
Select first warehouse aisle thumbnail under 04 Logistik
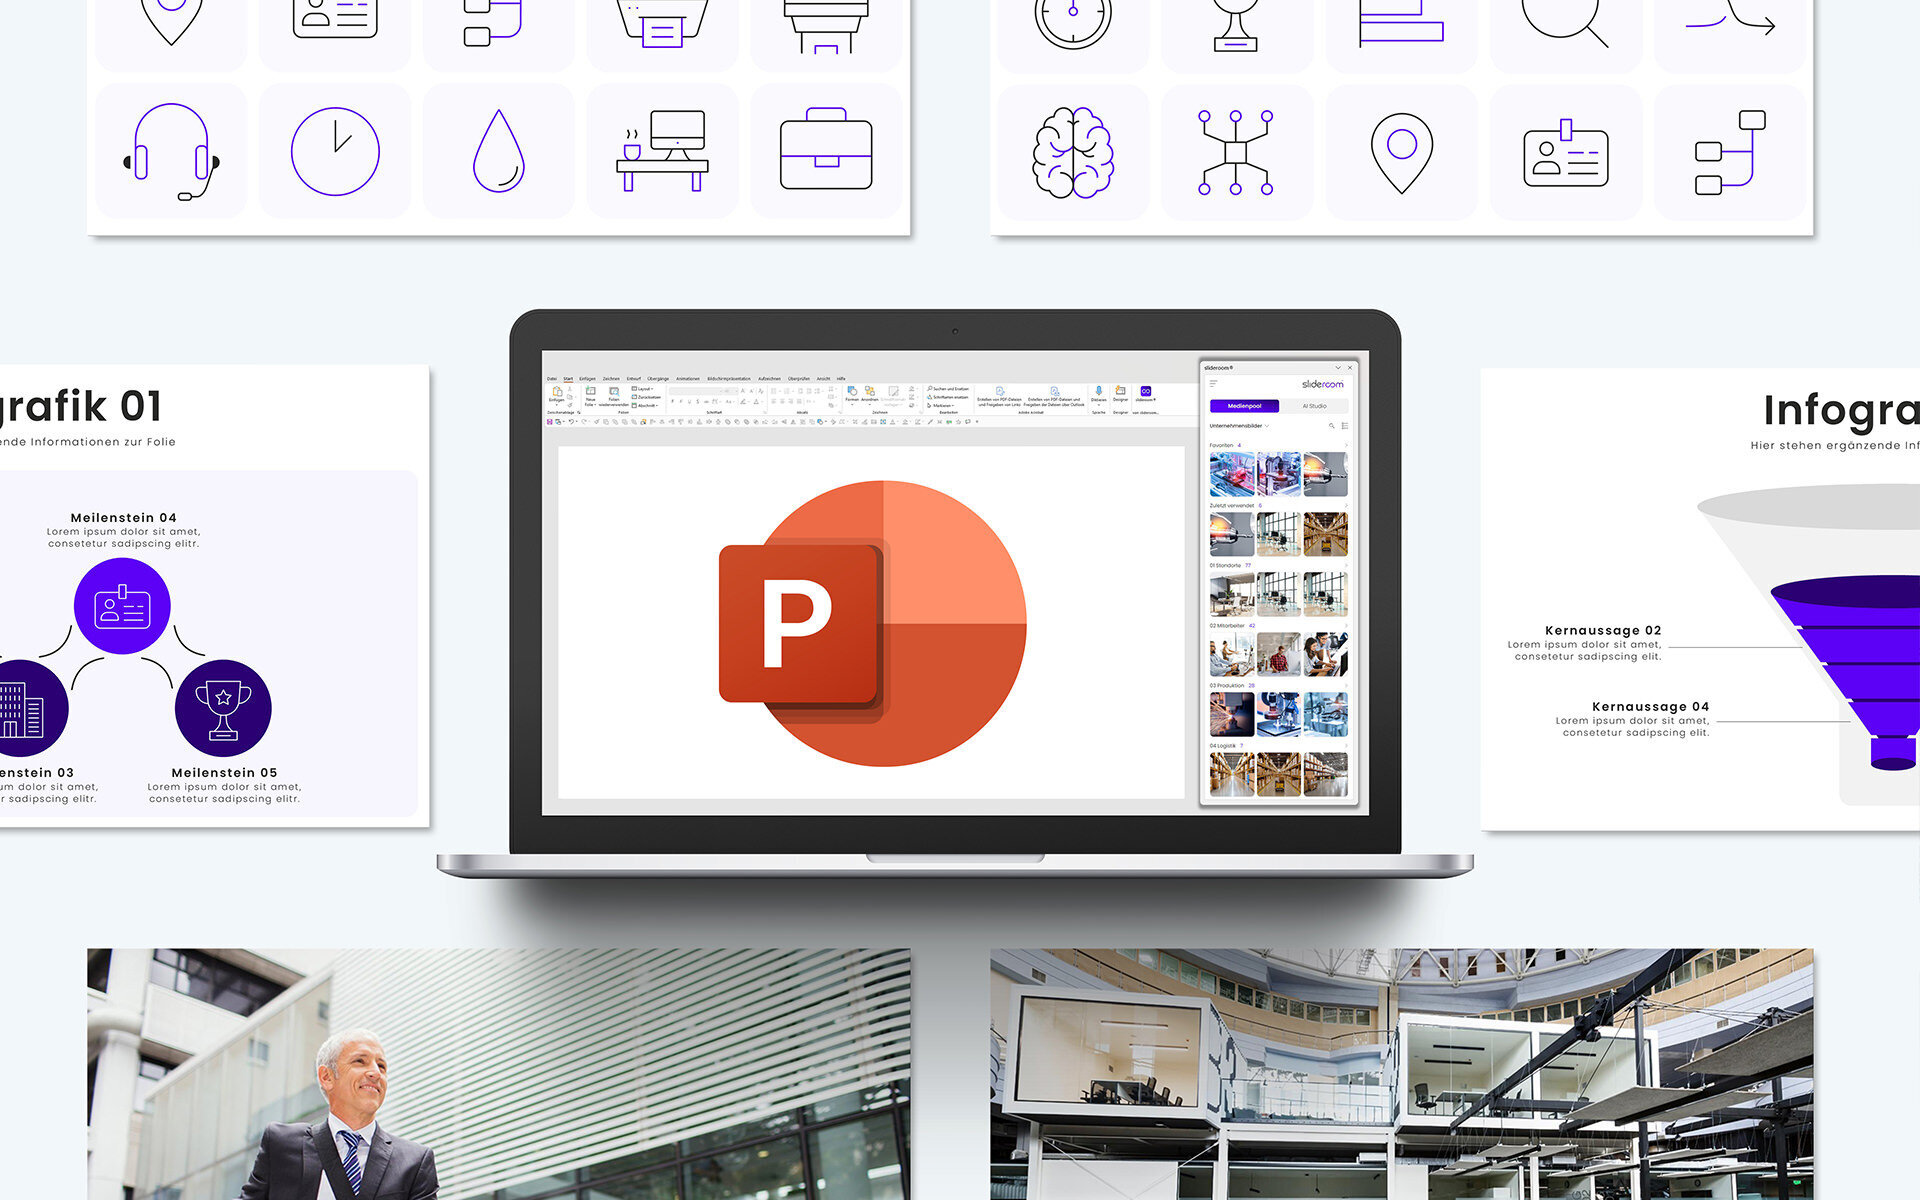[1232, 774]
